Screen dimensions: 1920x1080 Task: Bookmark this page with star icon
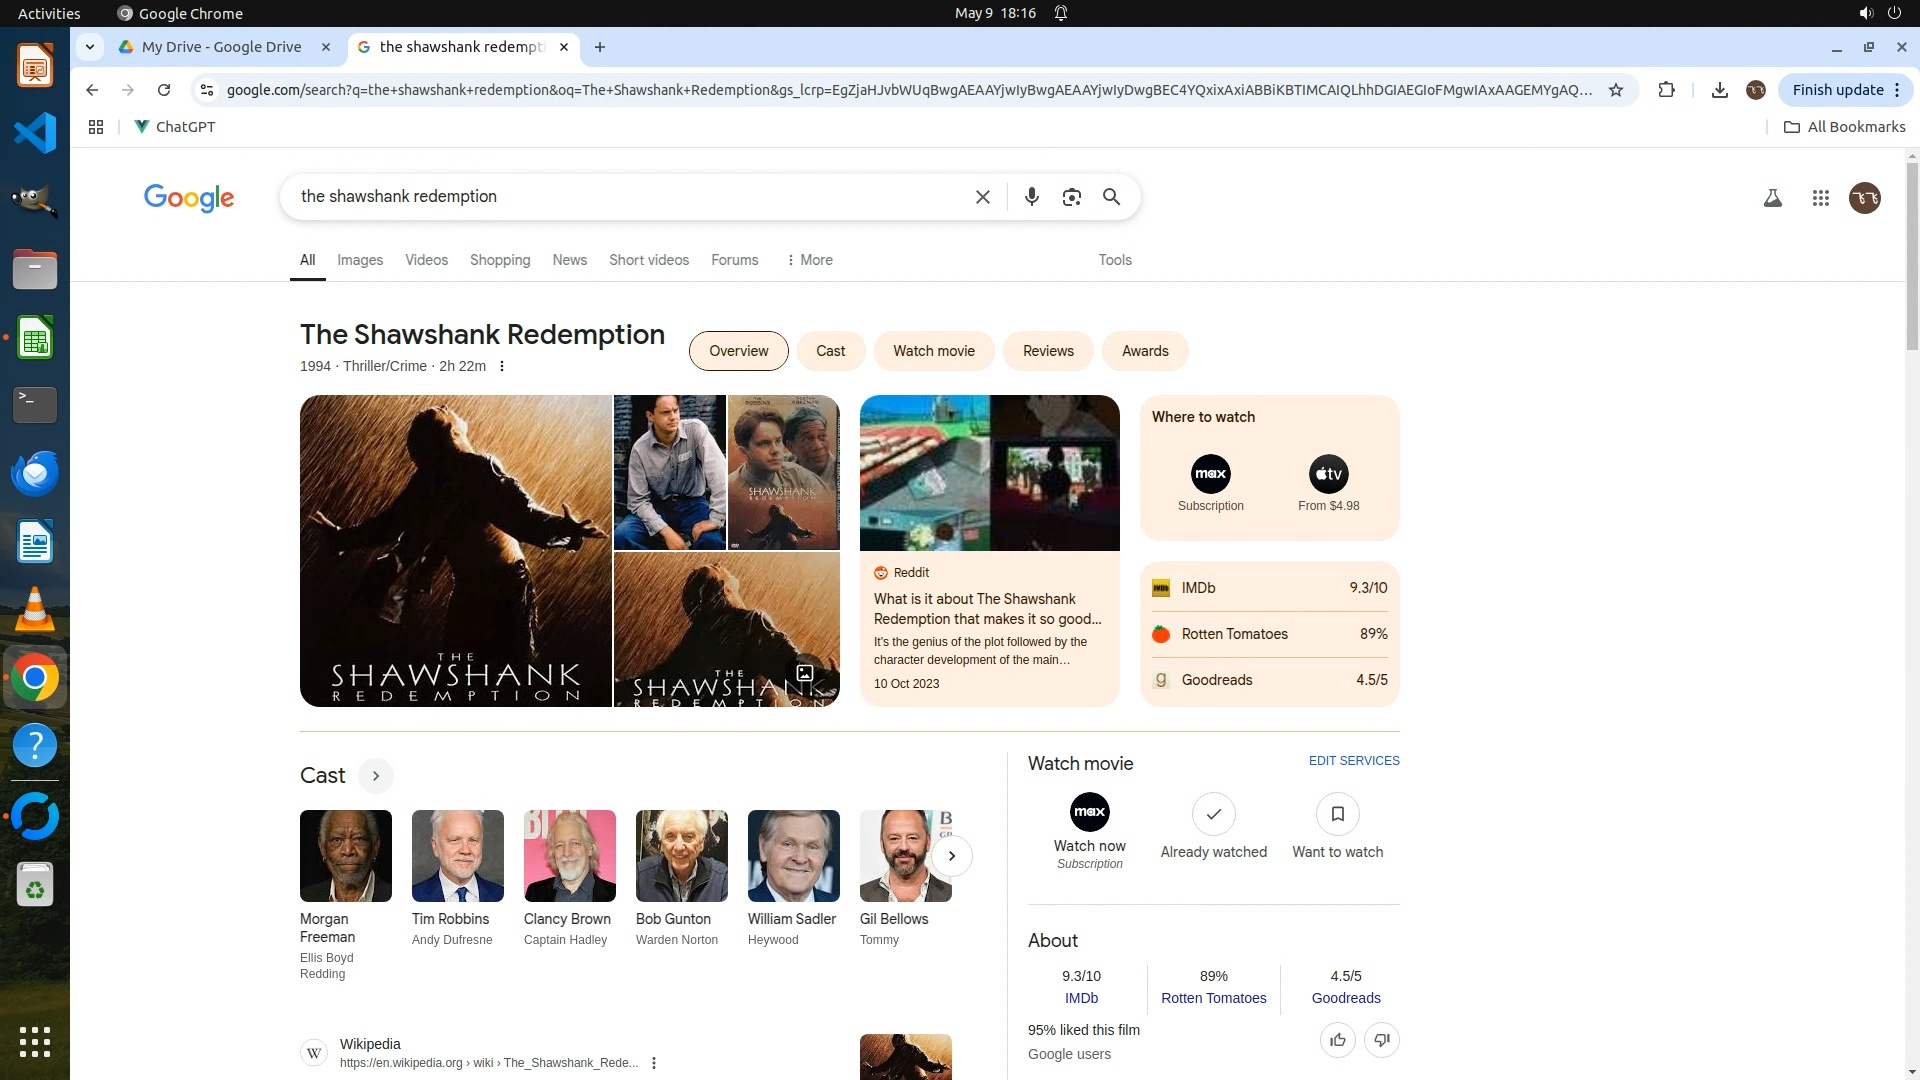coord(1615,90)
